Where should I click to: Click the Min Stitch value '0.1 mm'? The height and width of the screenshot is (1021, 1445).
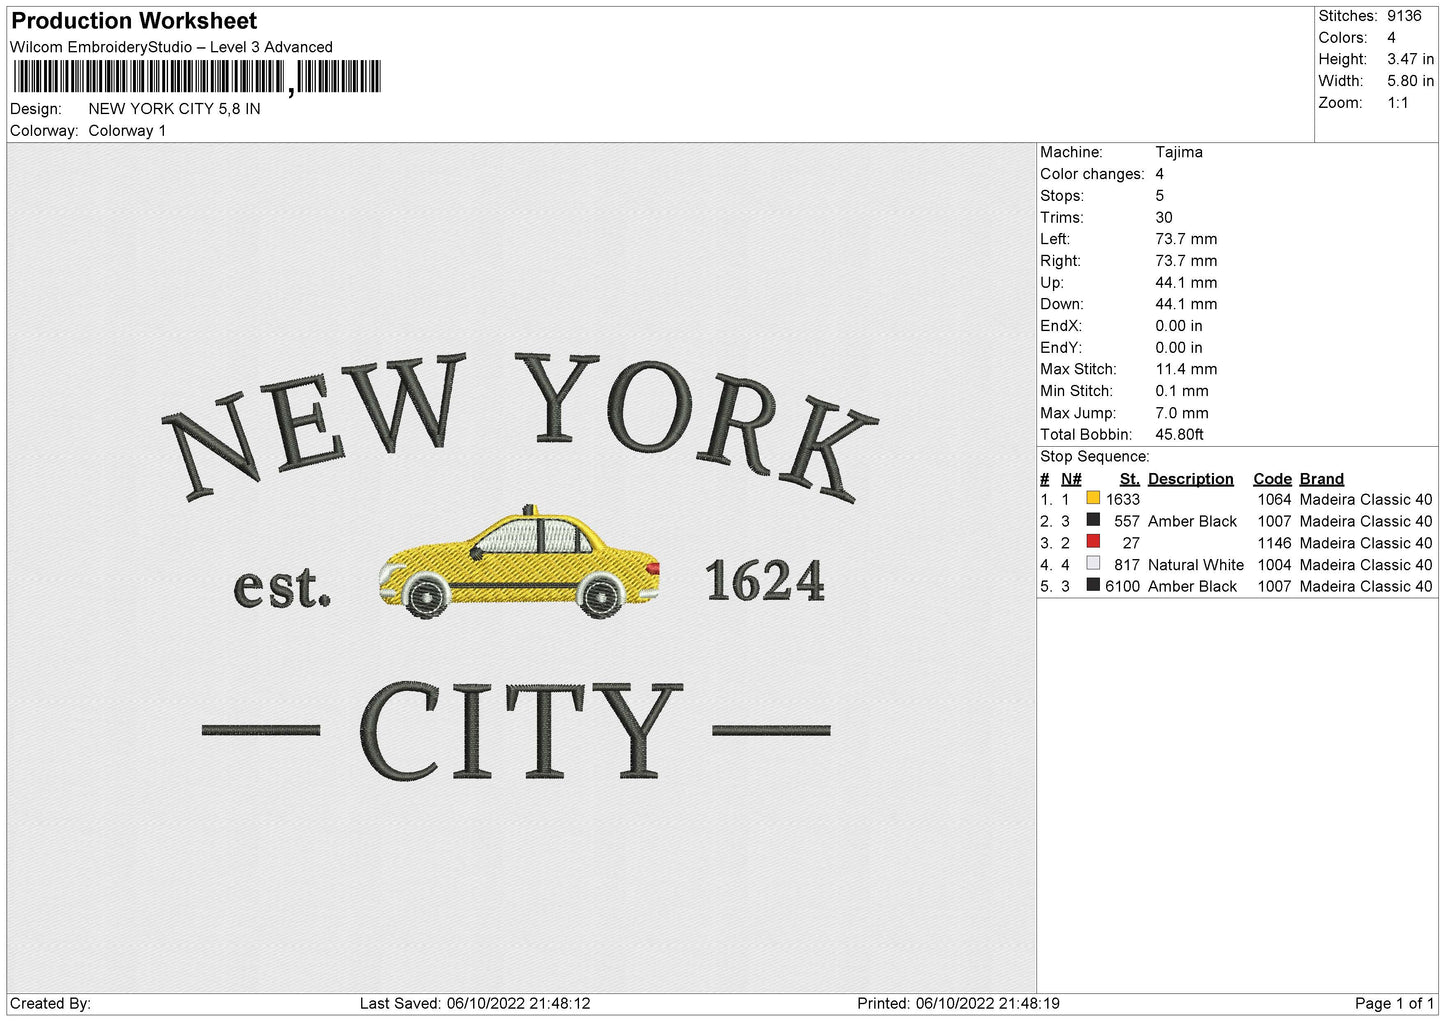[x=1182, y=391]
